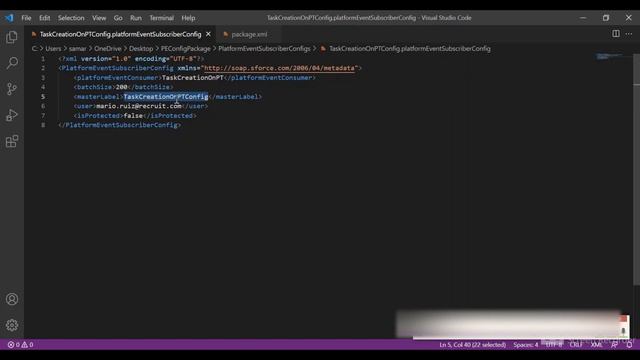The height and width of the screenshot is (360, 640).
Task: Change line endings via CRLF
Action: tap(576, 345)
